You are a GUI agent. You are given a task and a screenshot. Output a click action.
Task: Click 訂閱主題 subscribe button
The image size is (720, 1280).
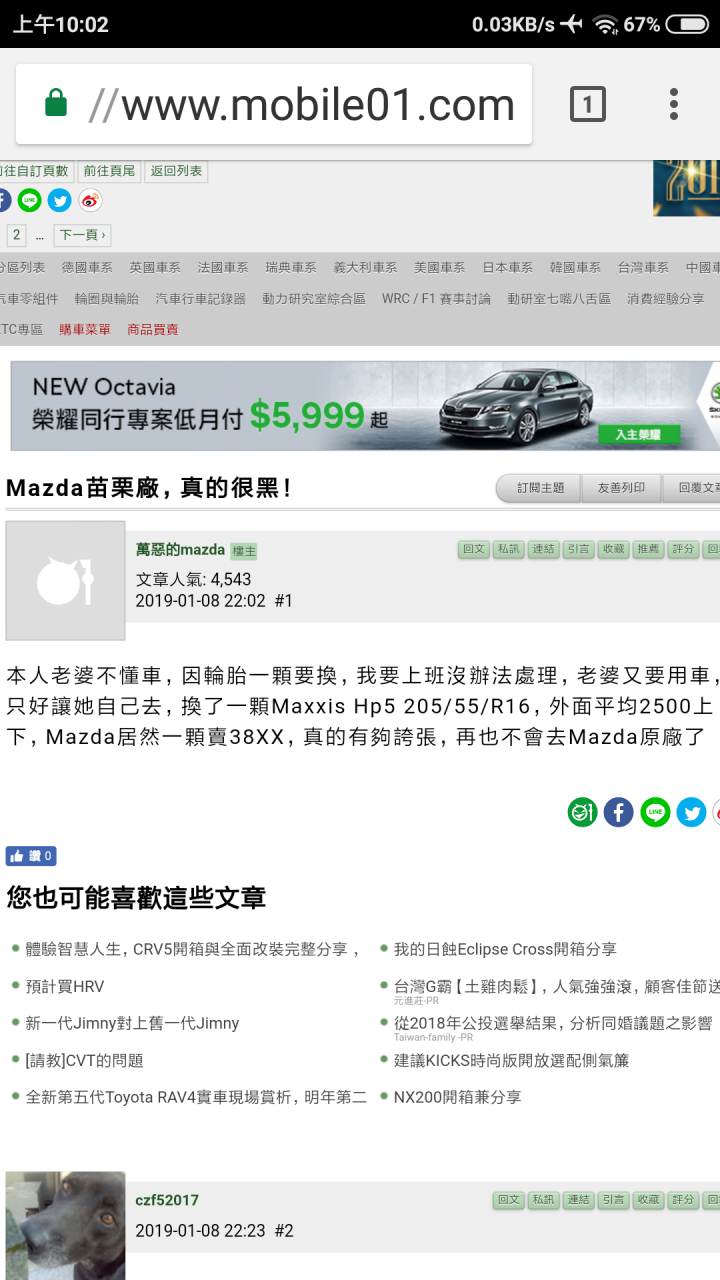pos(541,488)
